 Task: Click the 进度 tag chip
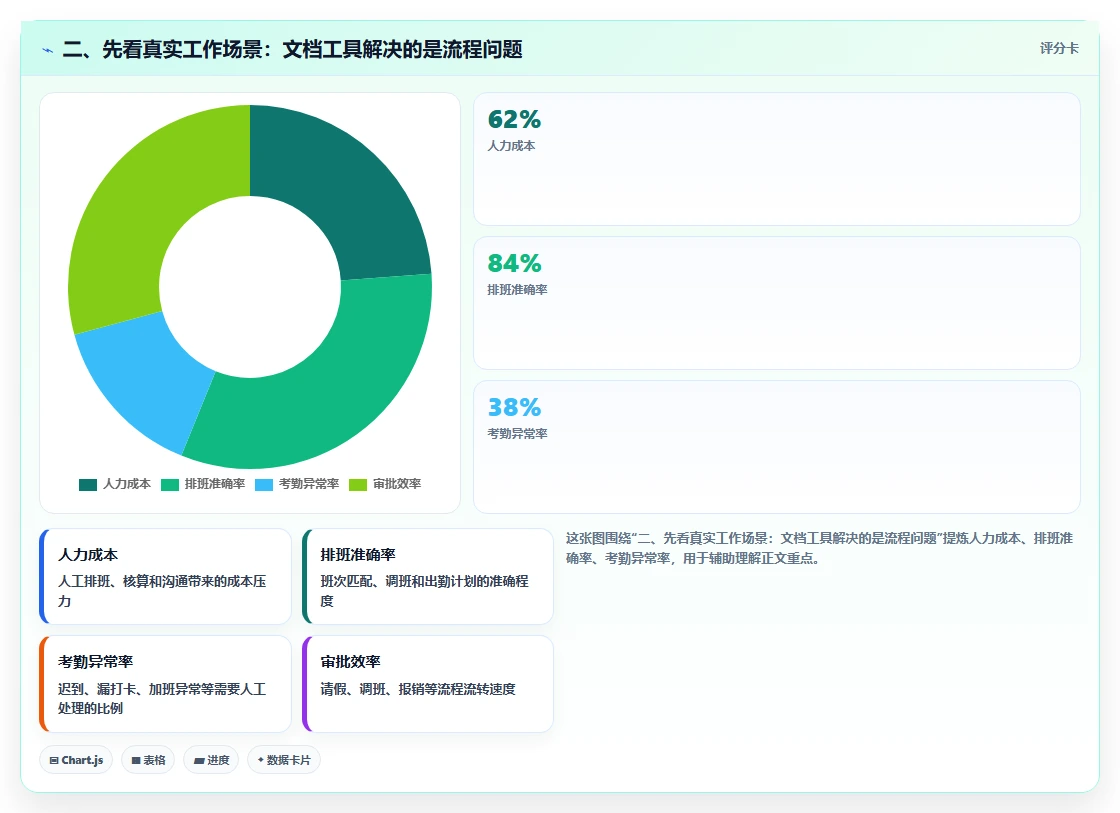(211, 760)
